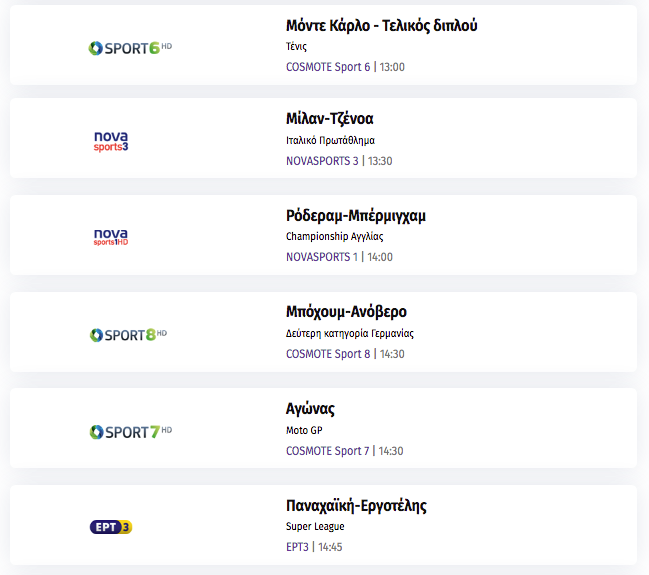Open the Παναχαϊκή-Εργοτέλης match title

(x=356, y=506)
